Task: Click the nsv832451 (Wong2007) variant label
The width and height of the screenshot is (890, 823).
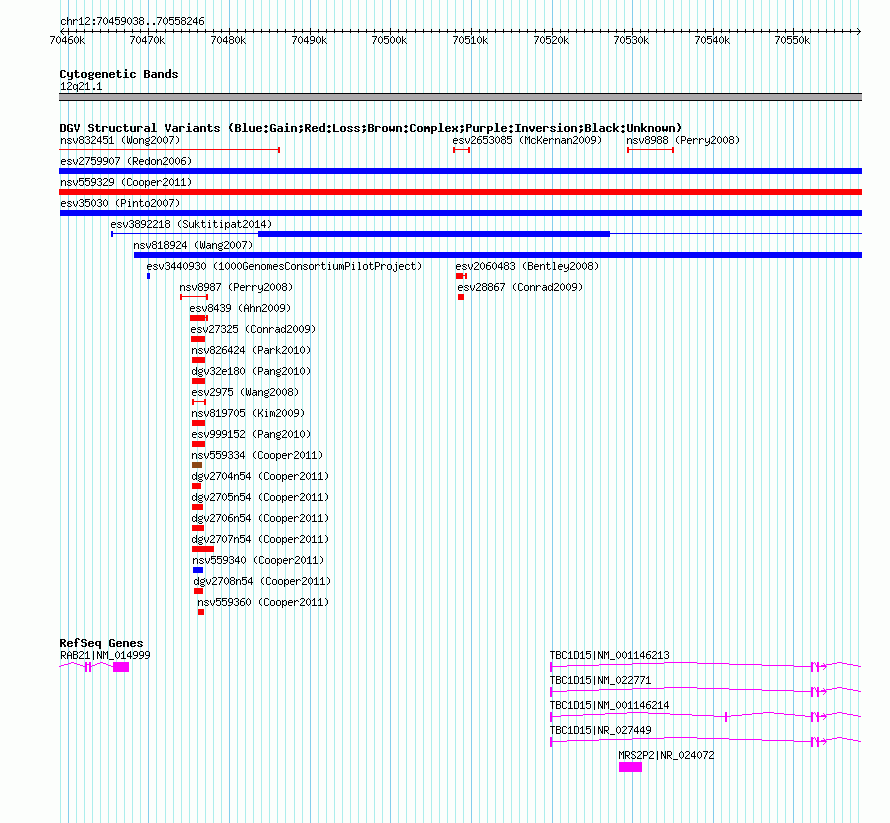Action: click(120, 140)
